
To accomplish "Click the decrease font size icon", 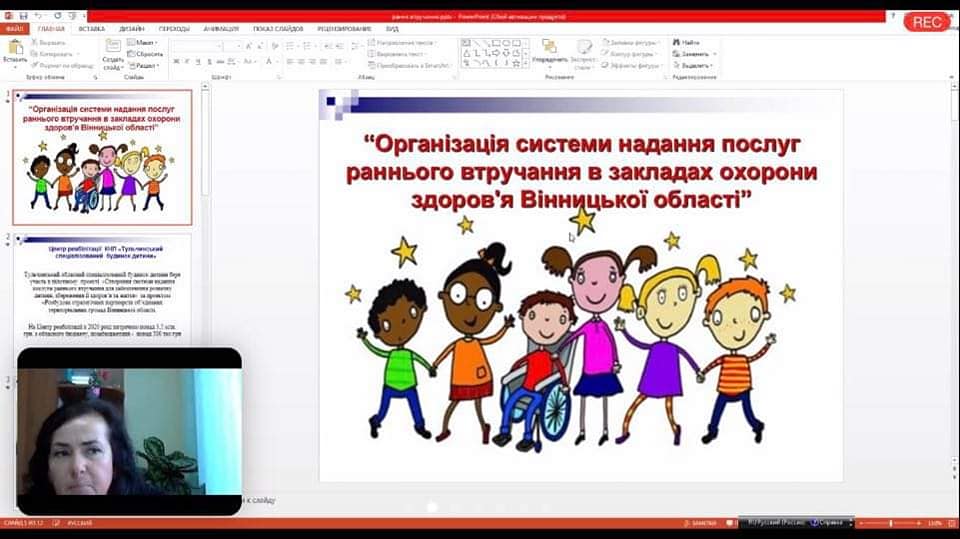I will tap(260, 46).
